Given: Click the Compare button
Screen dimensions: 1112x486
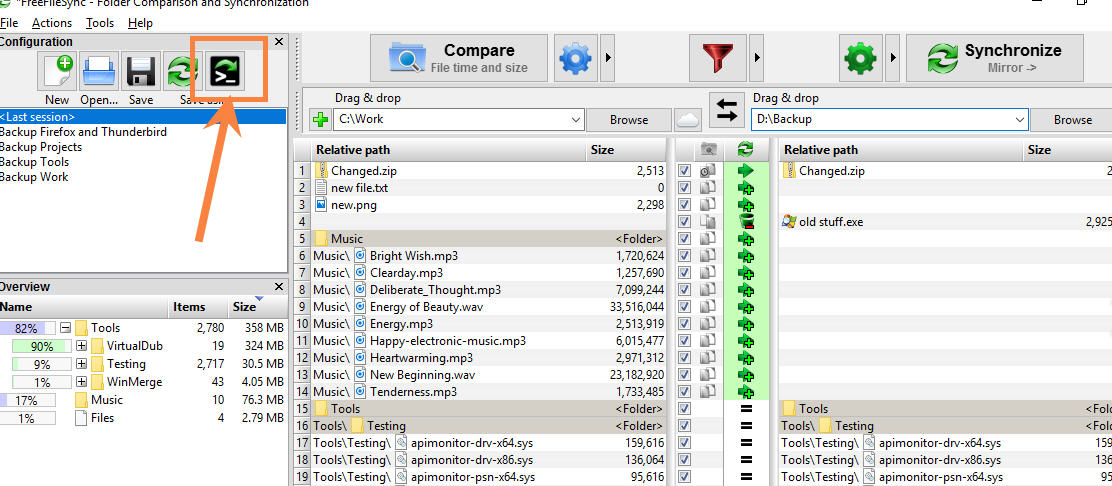Looking at the screenshot, I should coord(459,58).
